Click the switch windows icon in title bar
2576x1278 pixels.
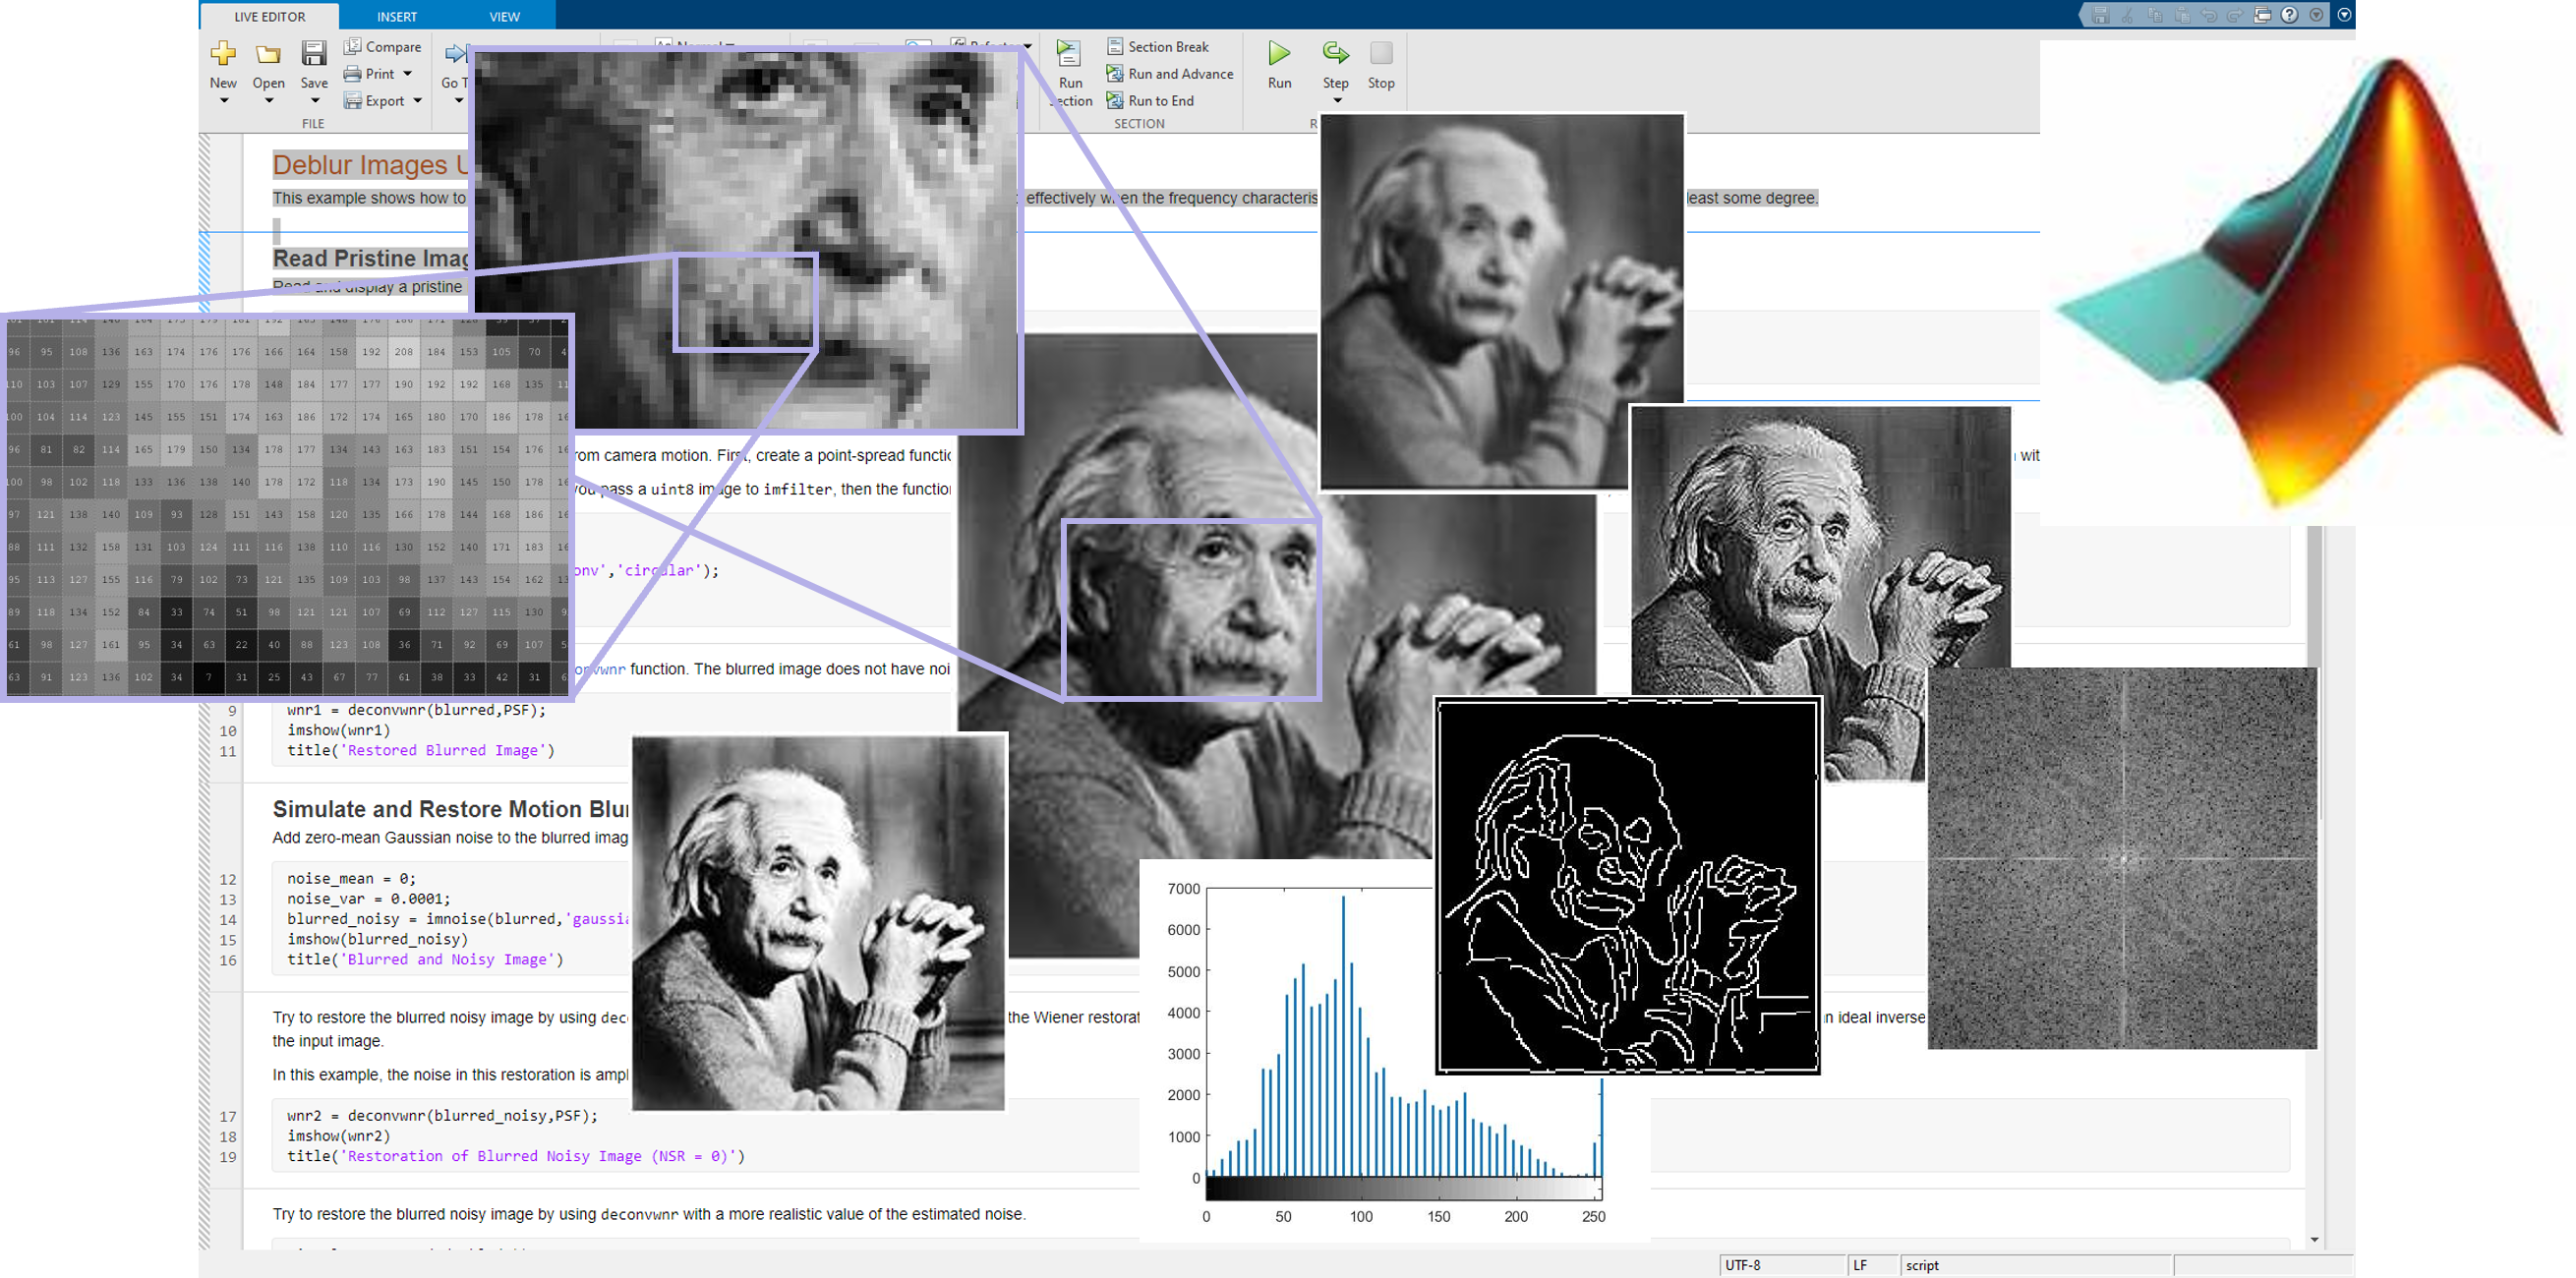pos(2262,15)
